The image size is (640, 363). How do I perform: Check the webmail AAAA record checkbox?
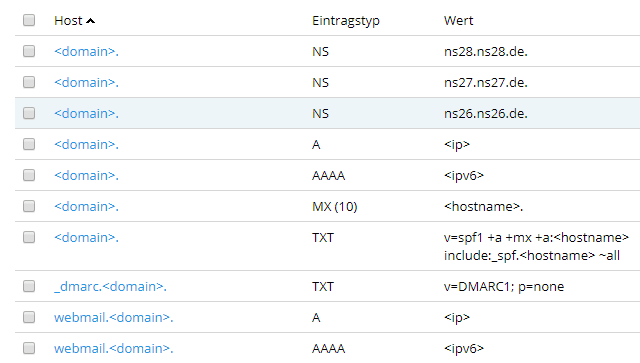tap(29, 348)
